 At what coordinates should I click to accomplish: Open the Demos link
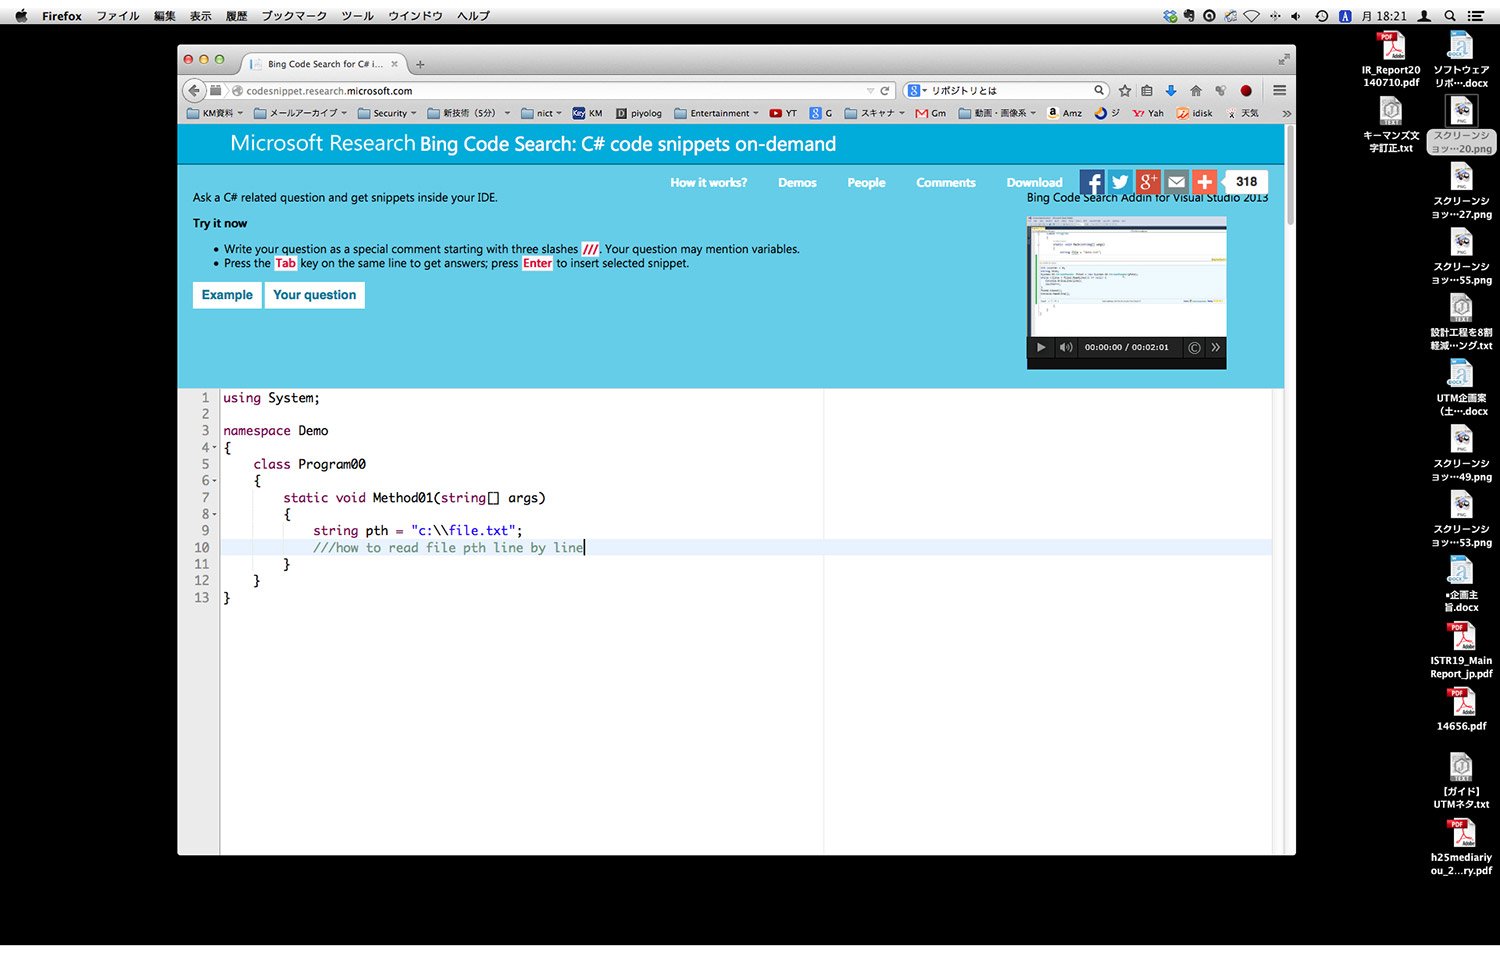coord(797,183)
